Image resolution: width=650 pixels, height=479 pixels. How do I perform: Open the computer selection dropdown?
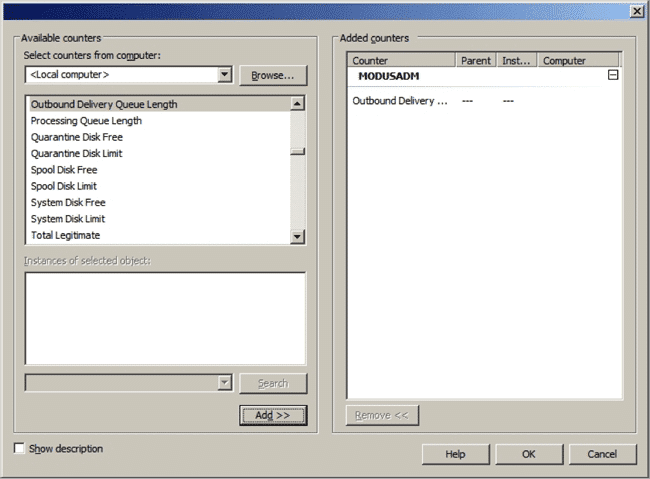pyautogui.click(x=224, y=75)
